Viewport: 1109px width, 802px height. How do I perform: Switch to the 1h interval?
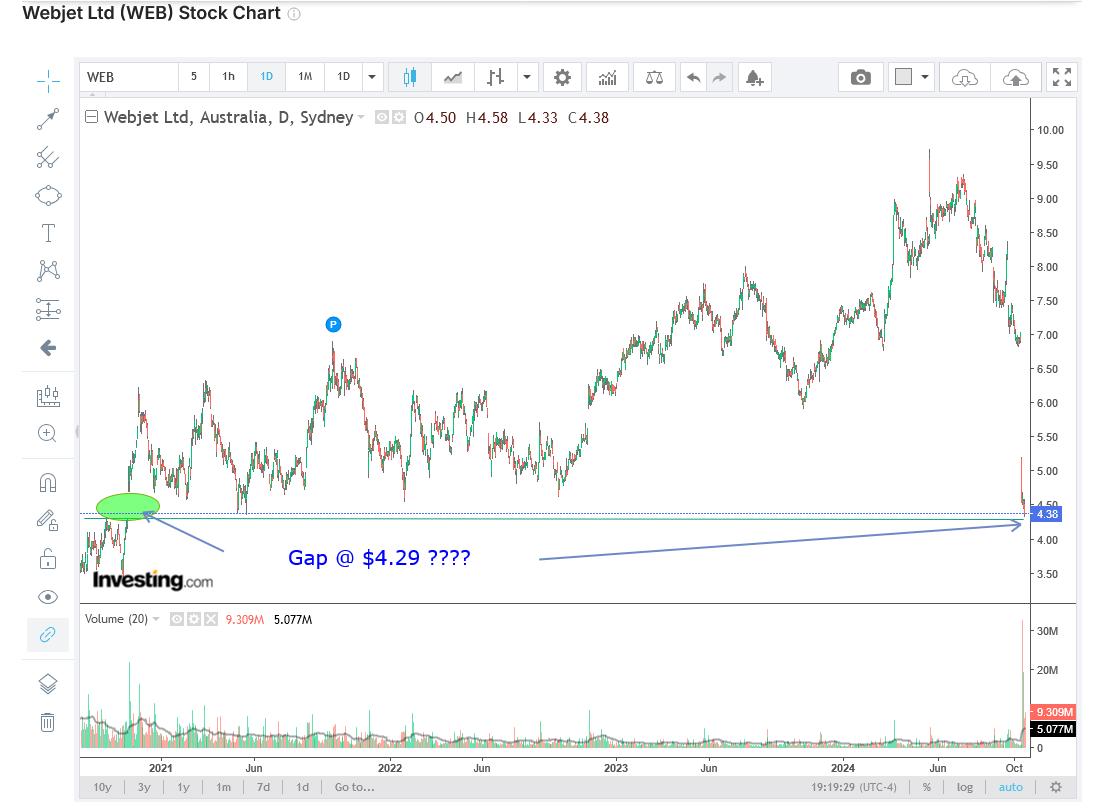coord(228,76)
